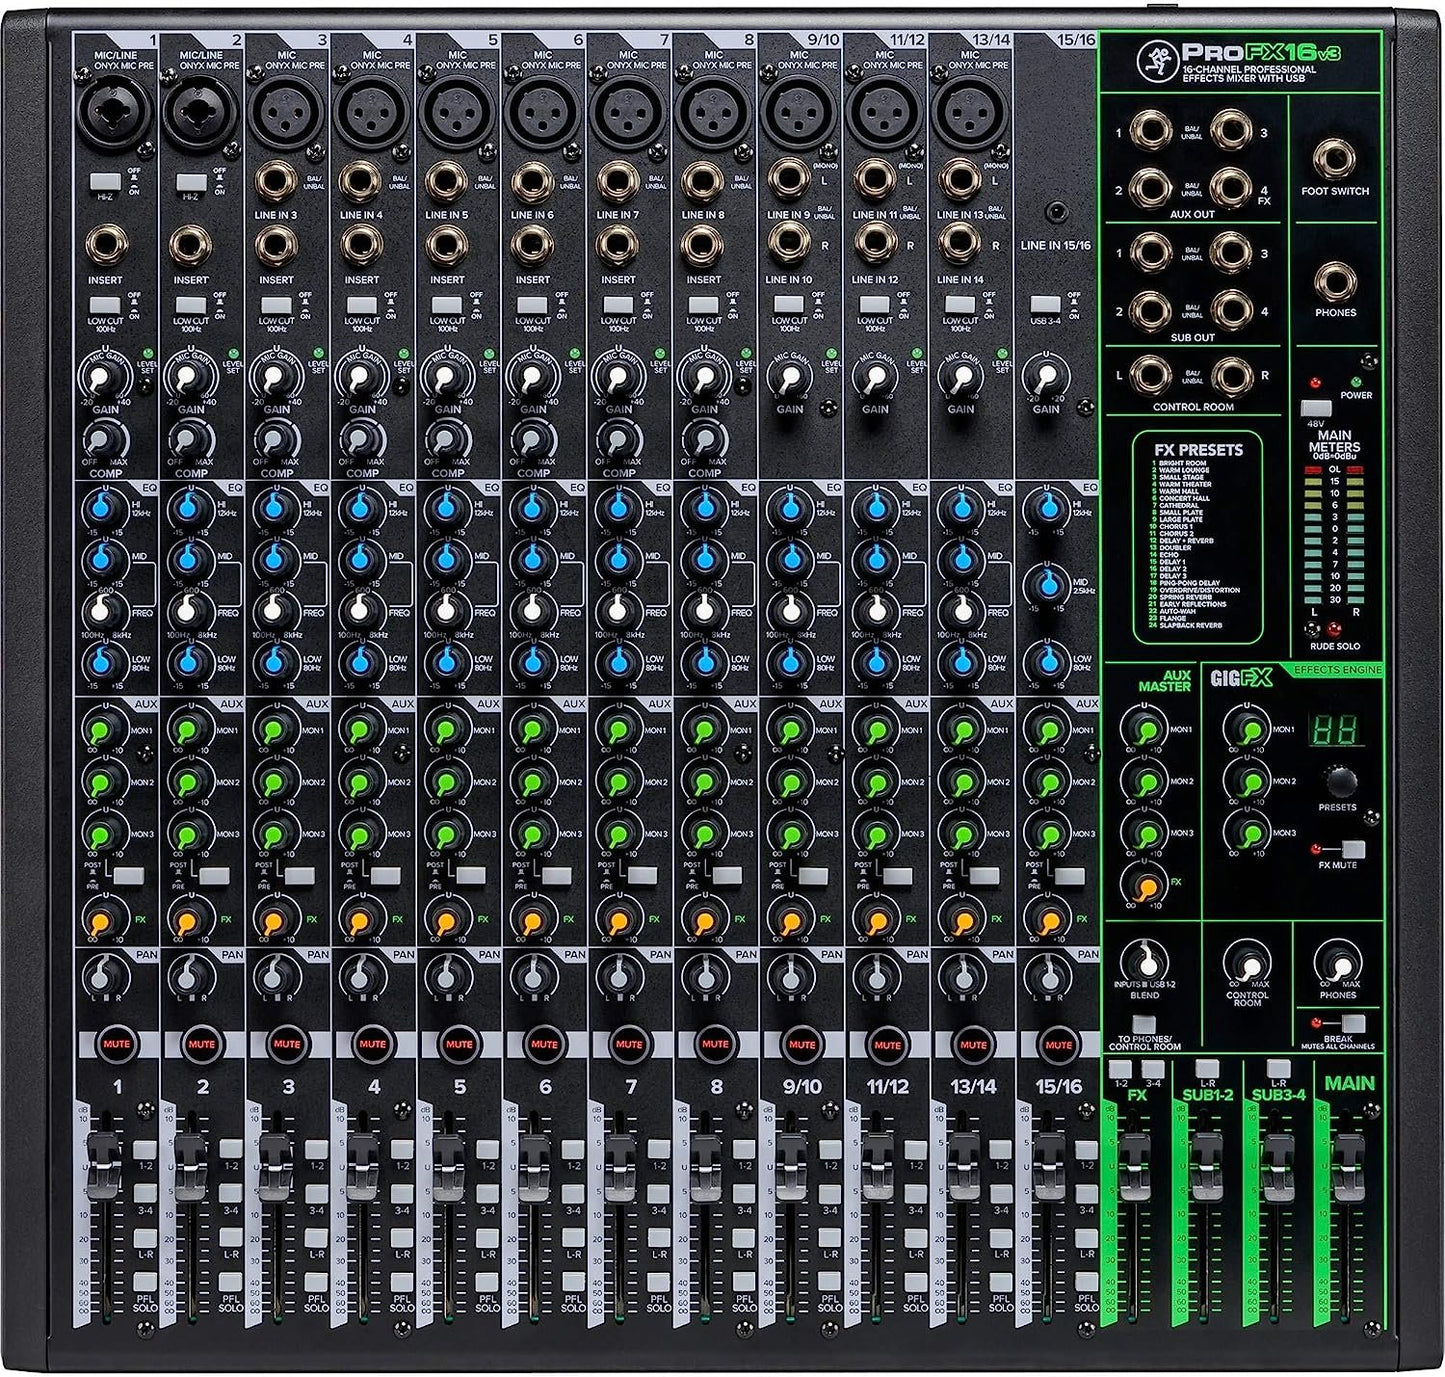
Task: Mute channel 9/10
Action: (x=801, y=1044)
